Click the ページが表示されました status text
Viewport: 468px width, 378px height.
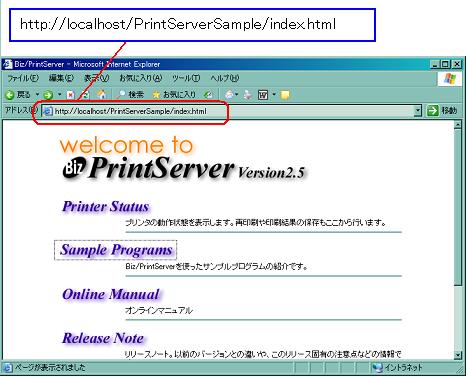click(50, 368)
